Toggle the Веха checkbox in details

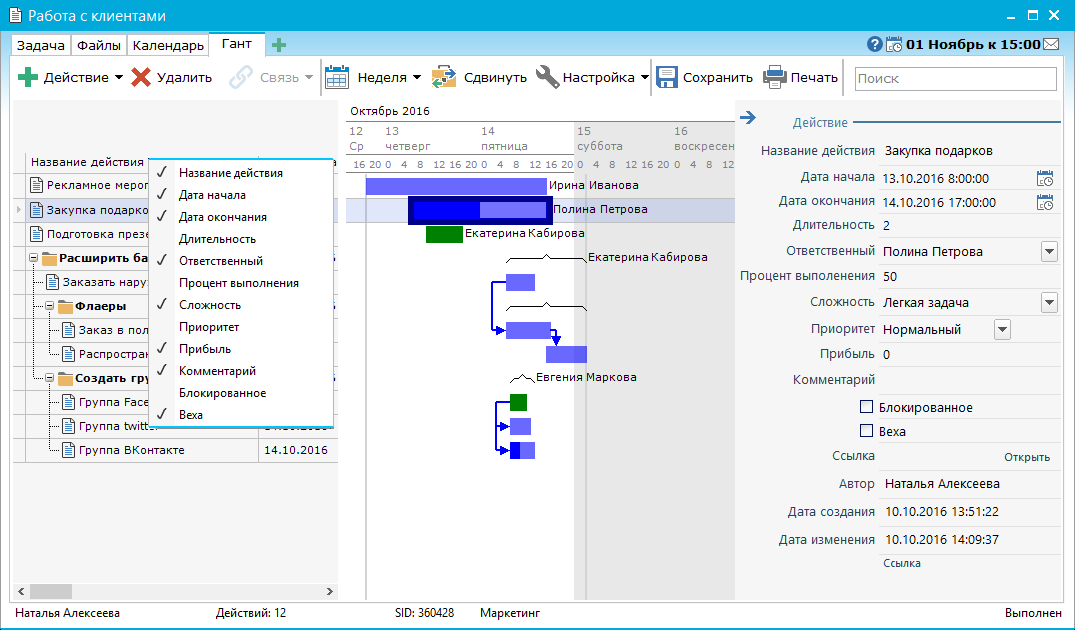pyautogui.click(x=866, y=431)
